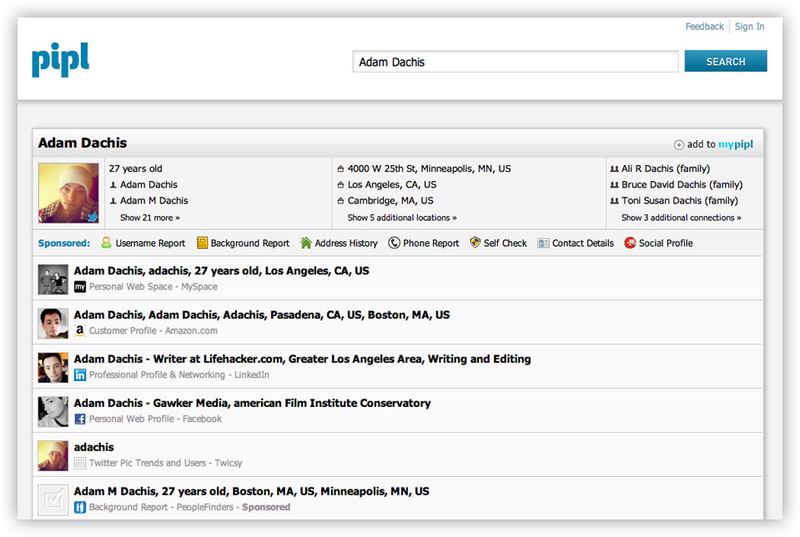The image size is (800, 537).
Task: Click the Username Report person icon
Action: point(106,243)
